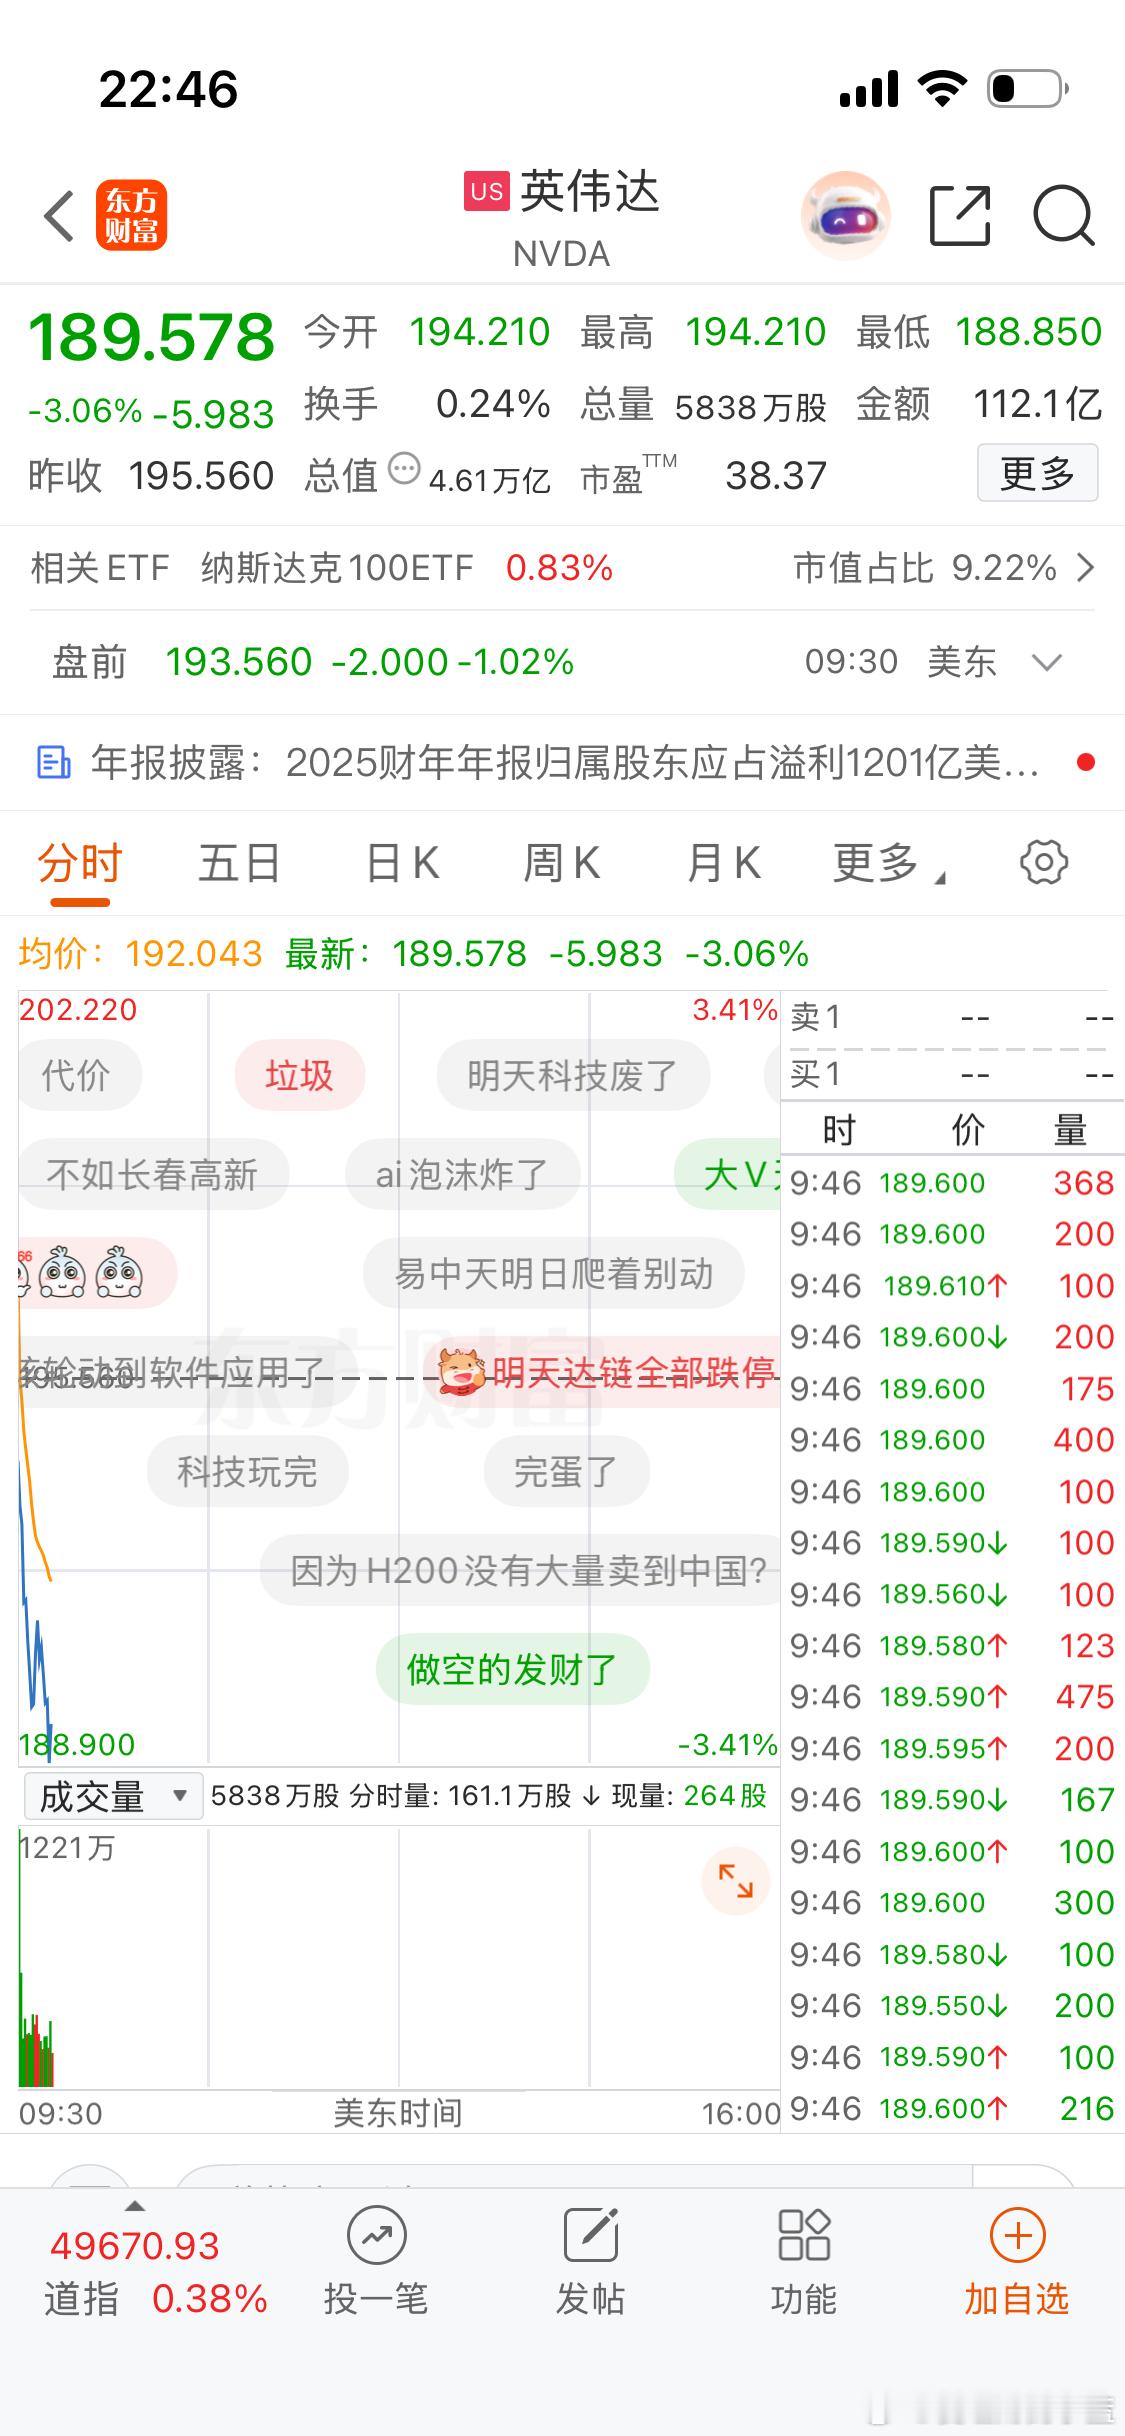Tap the trade row with volume 368
Image resolution: width=1125 pixels, height=2436 pixels.
tap(952, 1183)
